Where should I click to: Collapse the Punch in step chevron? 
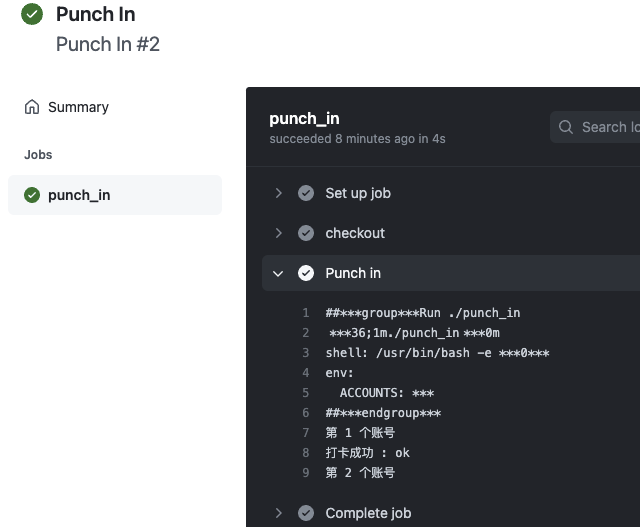pyautogui.click(x=278, y=273)
